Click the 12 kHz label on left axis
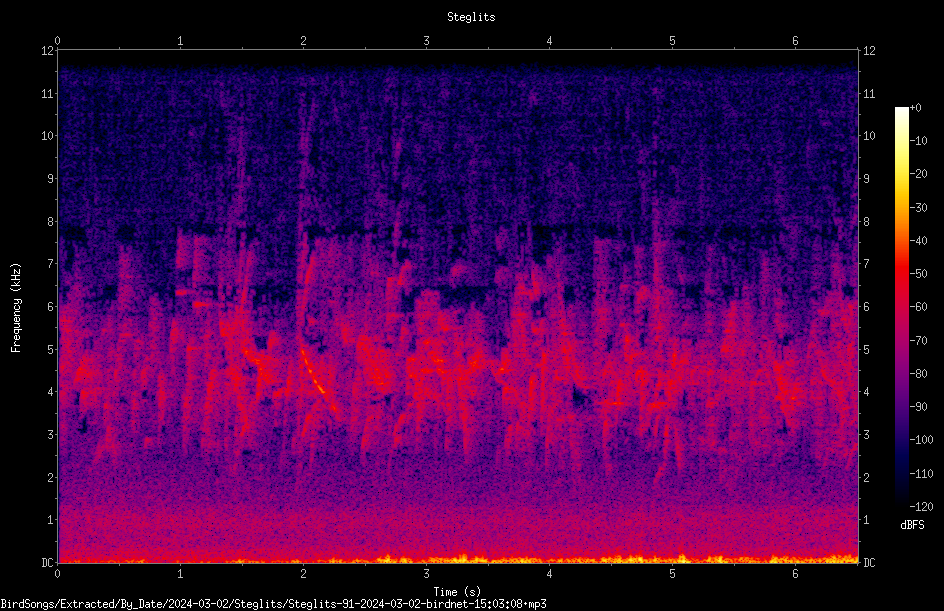This screenshot has height=611, width=944. pos(48,51)
